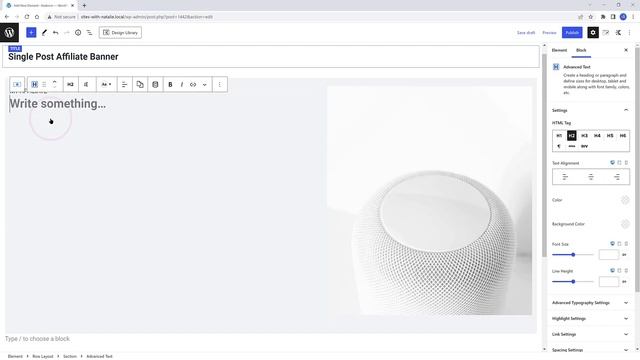Click the Line Height slider
This screenshot has width=640, height=360.
[x=573, y=282]
